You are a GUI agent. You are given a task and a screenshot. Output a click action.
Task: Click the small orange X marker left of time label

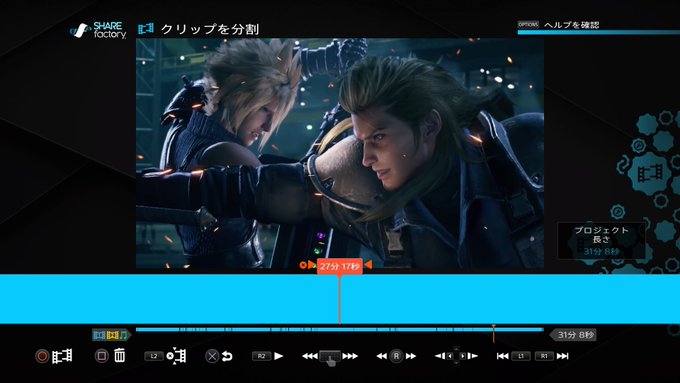click(303, 265)
